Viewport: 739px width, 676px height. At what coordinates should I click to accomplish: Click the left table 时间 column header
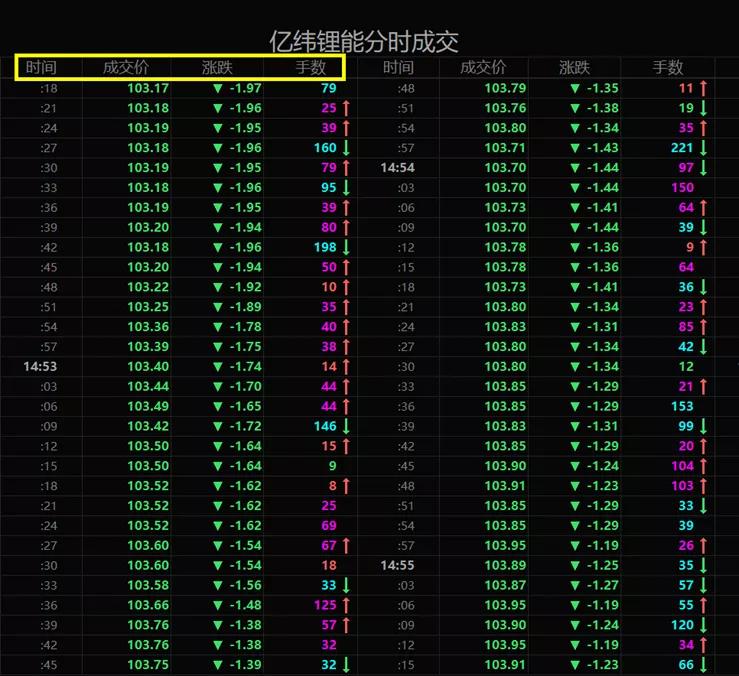[x=41, y=67]
